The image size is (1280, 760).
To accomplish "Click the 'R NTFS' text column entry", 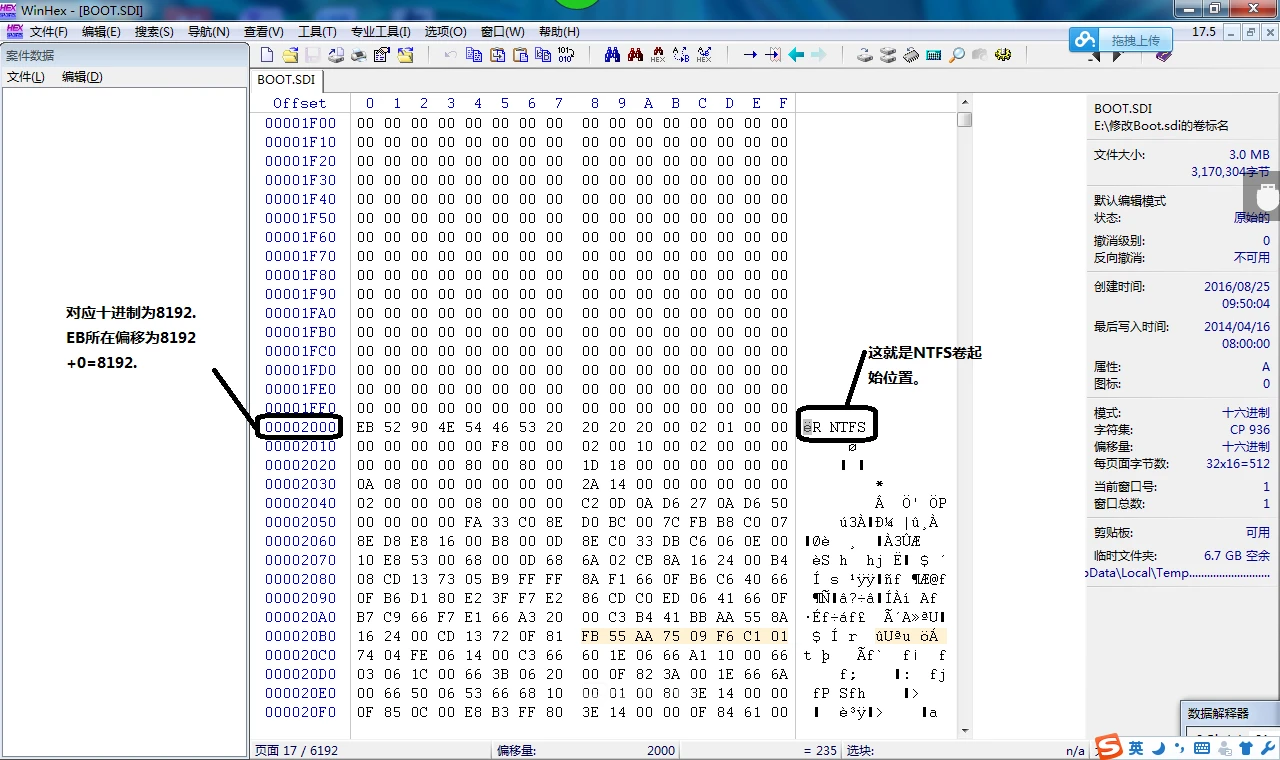I will coord(835,427).
